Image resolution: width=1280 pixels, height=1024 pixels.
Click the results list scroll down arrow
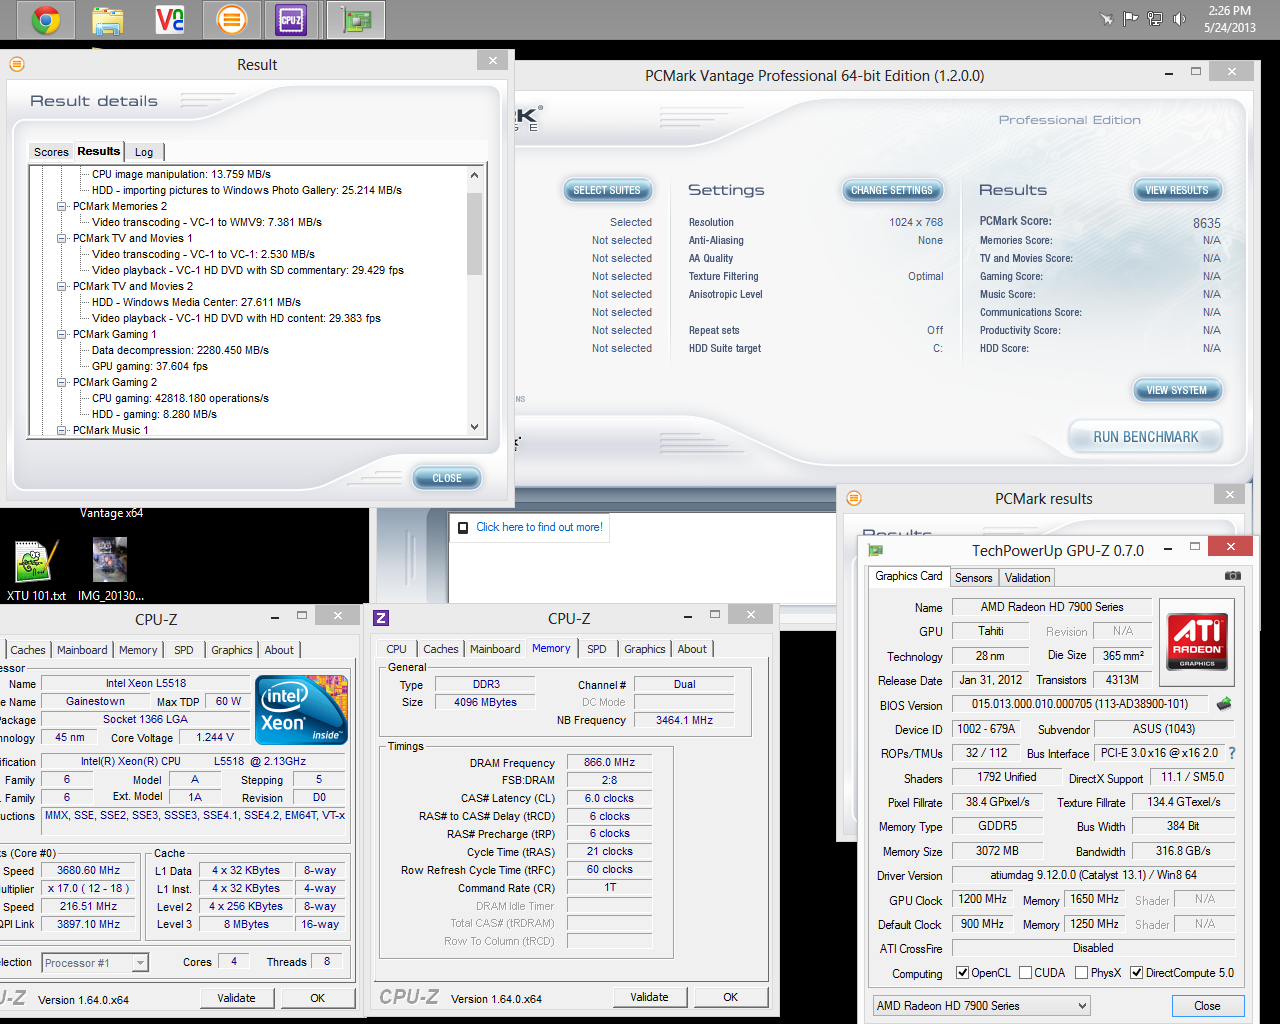pos(474,427)
